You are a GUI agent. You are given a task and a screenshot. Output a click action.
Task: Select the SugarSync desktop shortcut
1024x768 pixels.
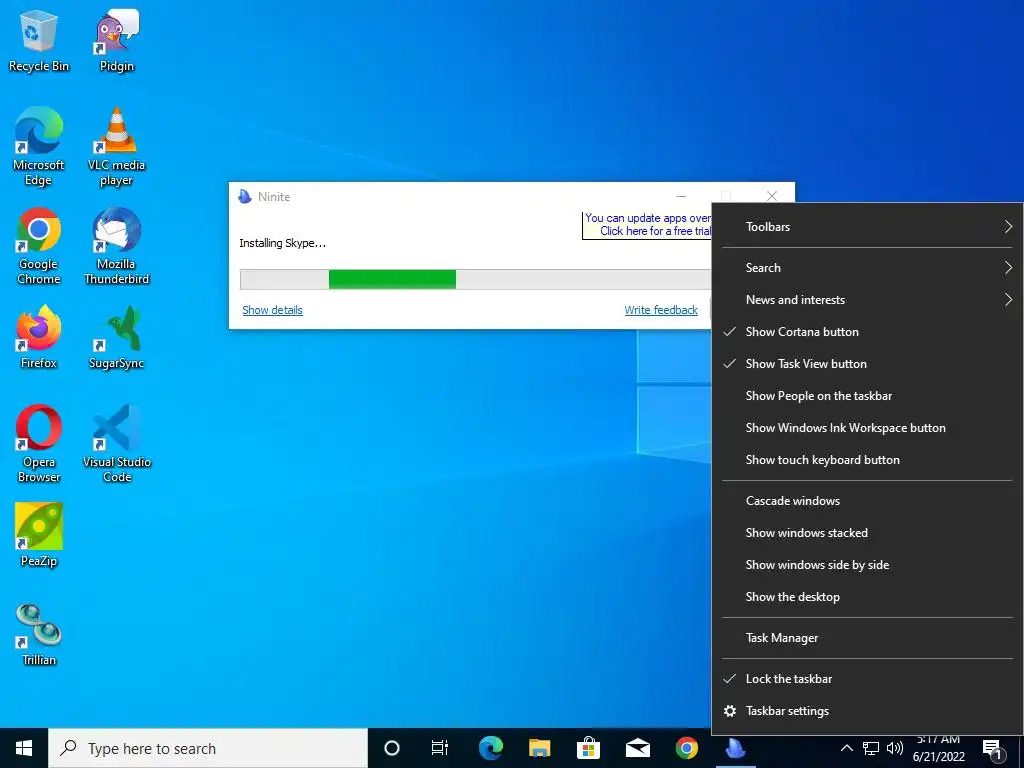(x=116, y=338)
